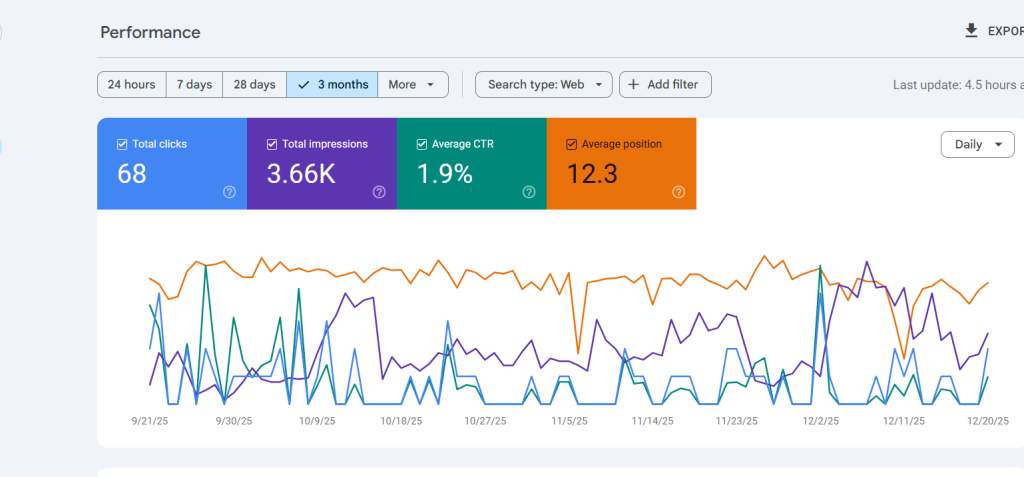Image resolution: width=1024 pixels, height=477 pixels.
Task: Click the 12/2/25 date label on chart
Action: 820,421
